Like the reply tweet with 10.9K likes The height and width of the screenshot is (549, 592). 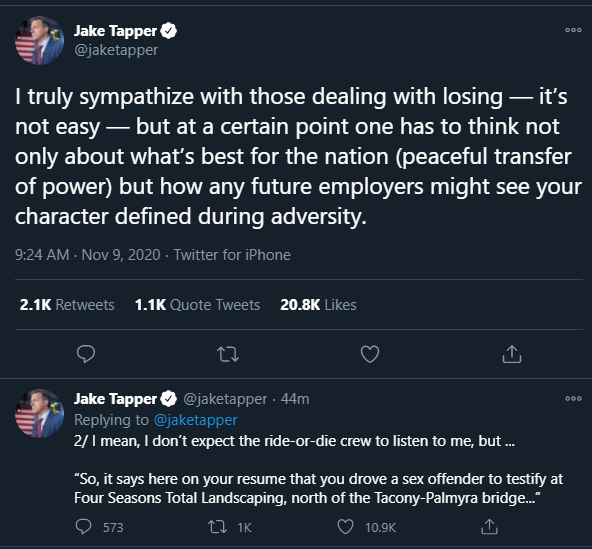pyautogui.click(x=345, y=527)
